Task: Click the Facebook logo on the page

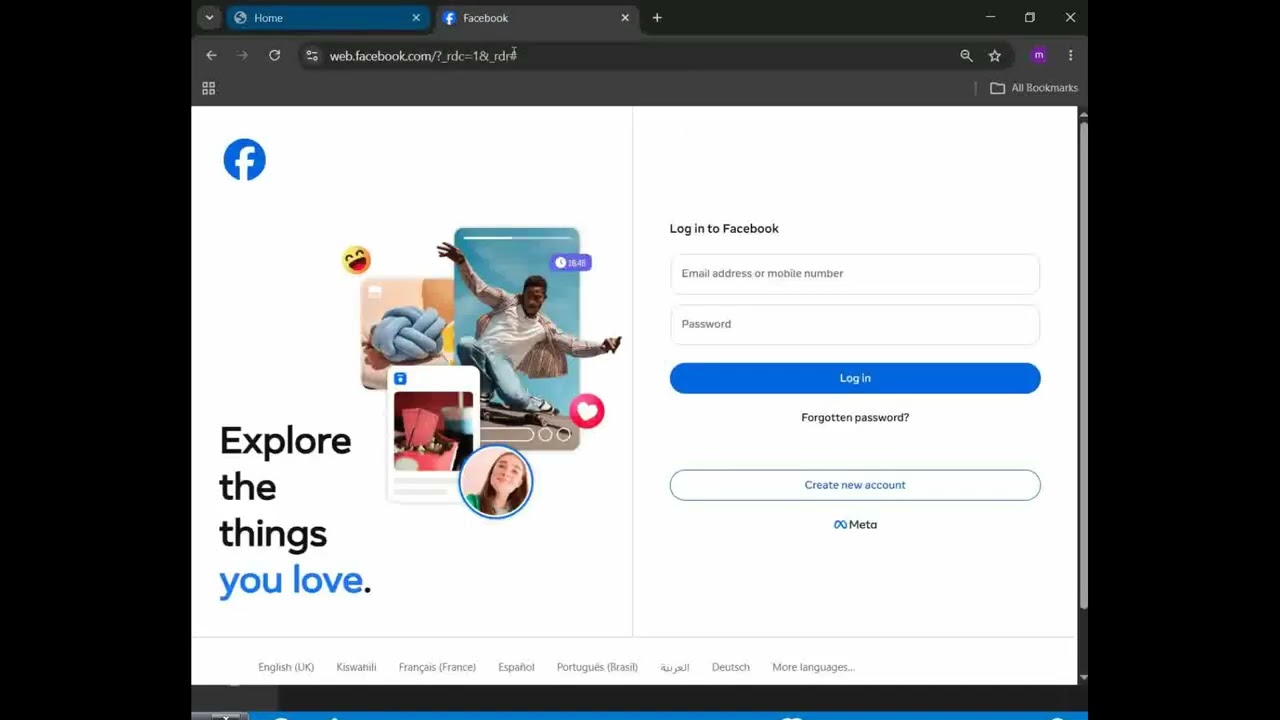Action: [x=244, y=160]
